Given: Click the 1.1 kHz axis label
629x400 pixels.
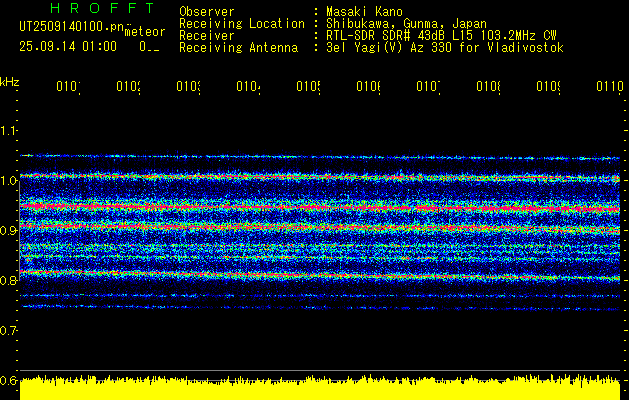Looking at the screenshot, I should [x=9, y=131].
